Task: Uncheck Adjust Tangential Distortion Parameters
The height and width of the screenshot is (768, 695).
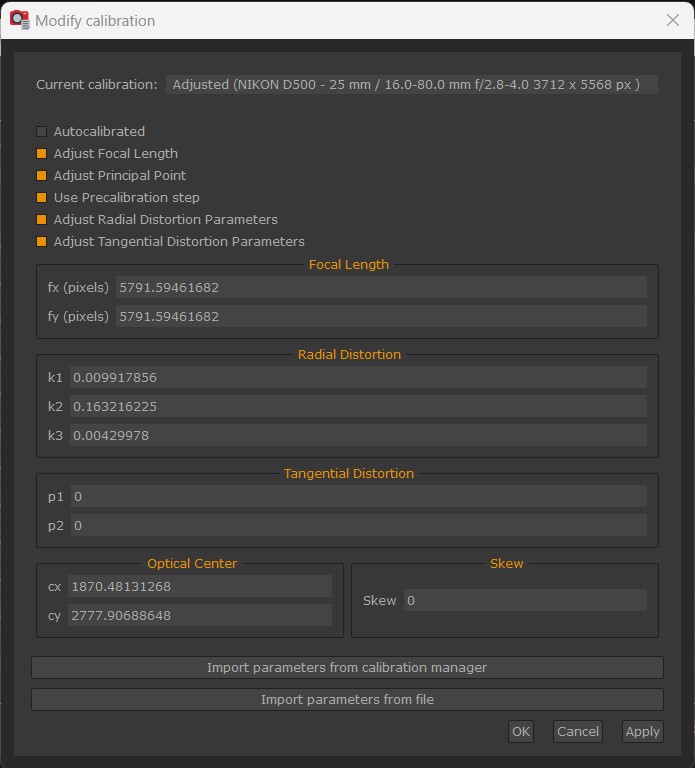Action: point(42,241)
